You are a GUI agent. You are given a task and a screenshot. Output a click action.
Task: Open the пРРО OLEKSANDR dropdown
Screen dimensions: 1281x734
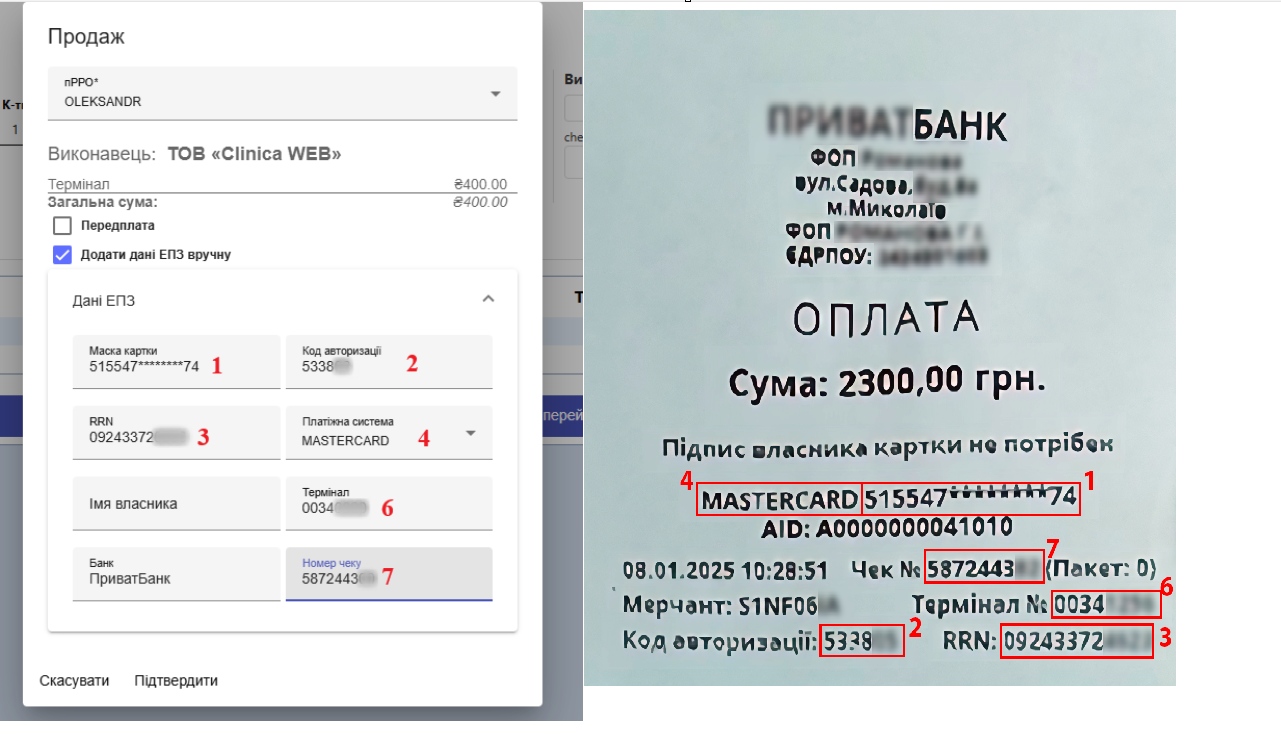tap(282, 93)
